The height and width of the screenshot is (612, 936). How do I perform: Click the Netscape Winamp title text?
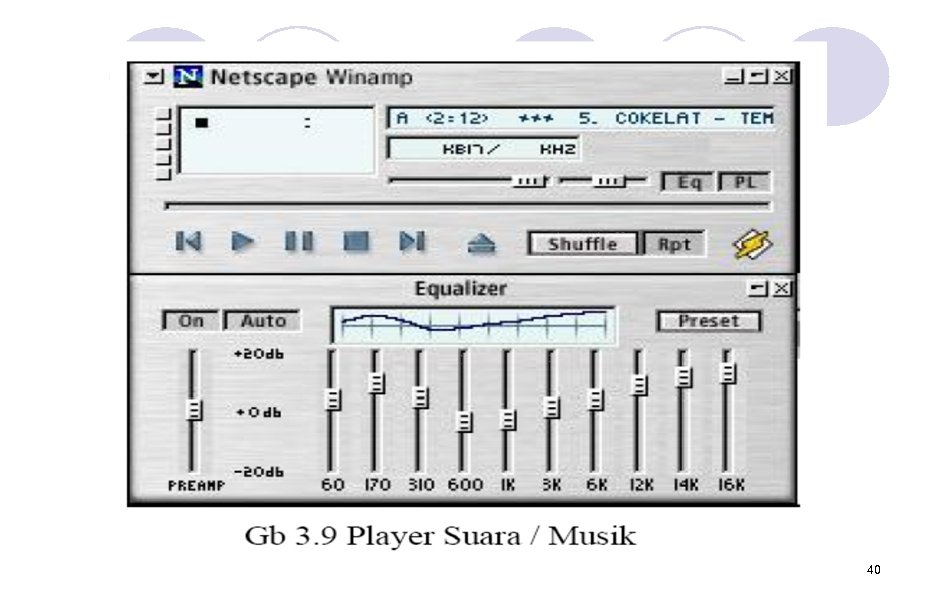(x=312, y=78)
